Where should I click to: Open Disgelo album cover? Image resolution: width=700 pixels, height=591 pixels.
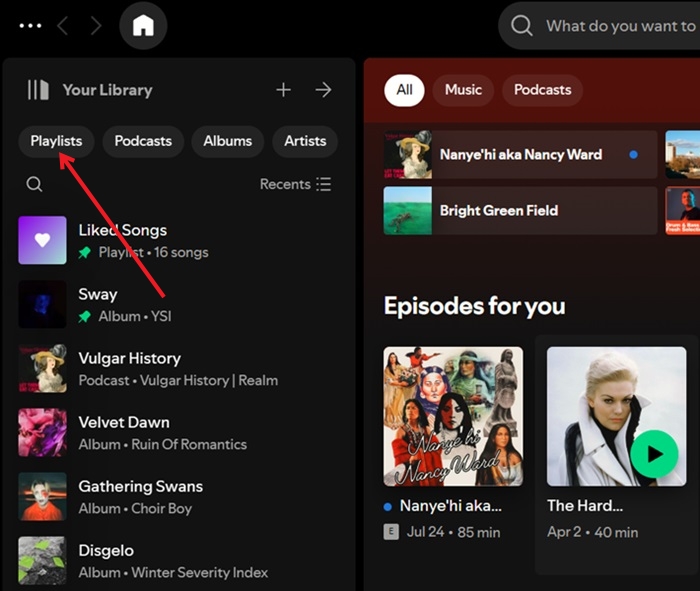(x=42, y=561)
